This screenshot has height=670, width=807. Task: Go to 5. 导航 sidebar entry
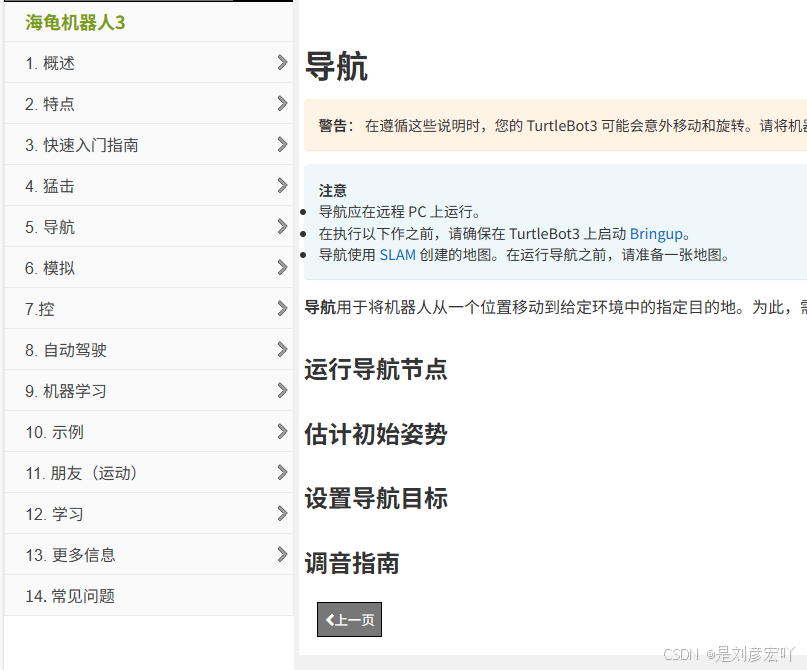(149, 226)
